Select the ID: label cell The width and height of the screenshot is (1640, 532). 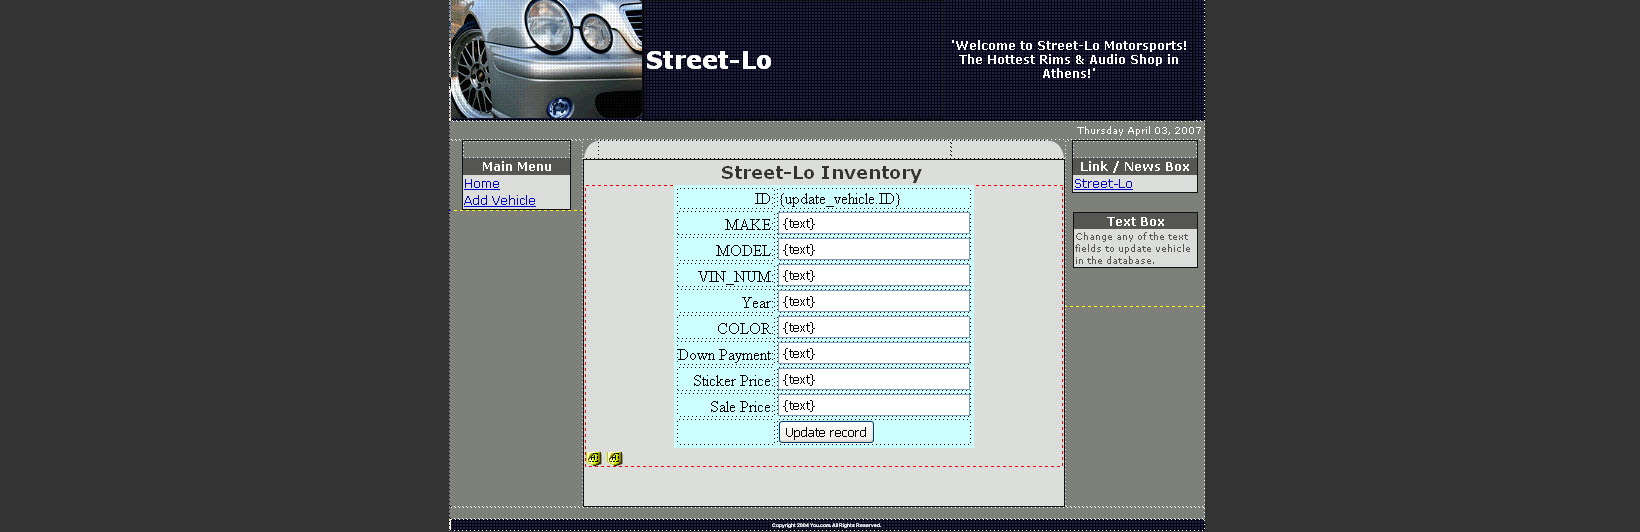[x=726, y=199]
